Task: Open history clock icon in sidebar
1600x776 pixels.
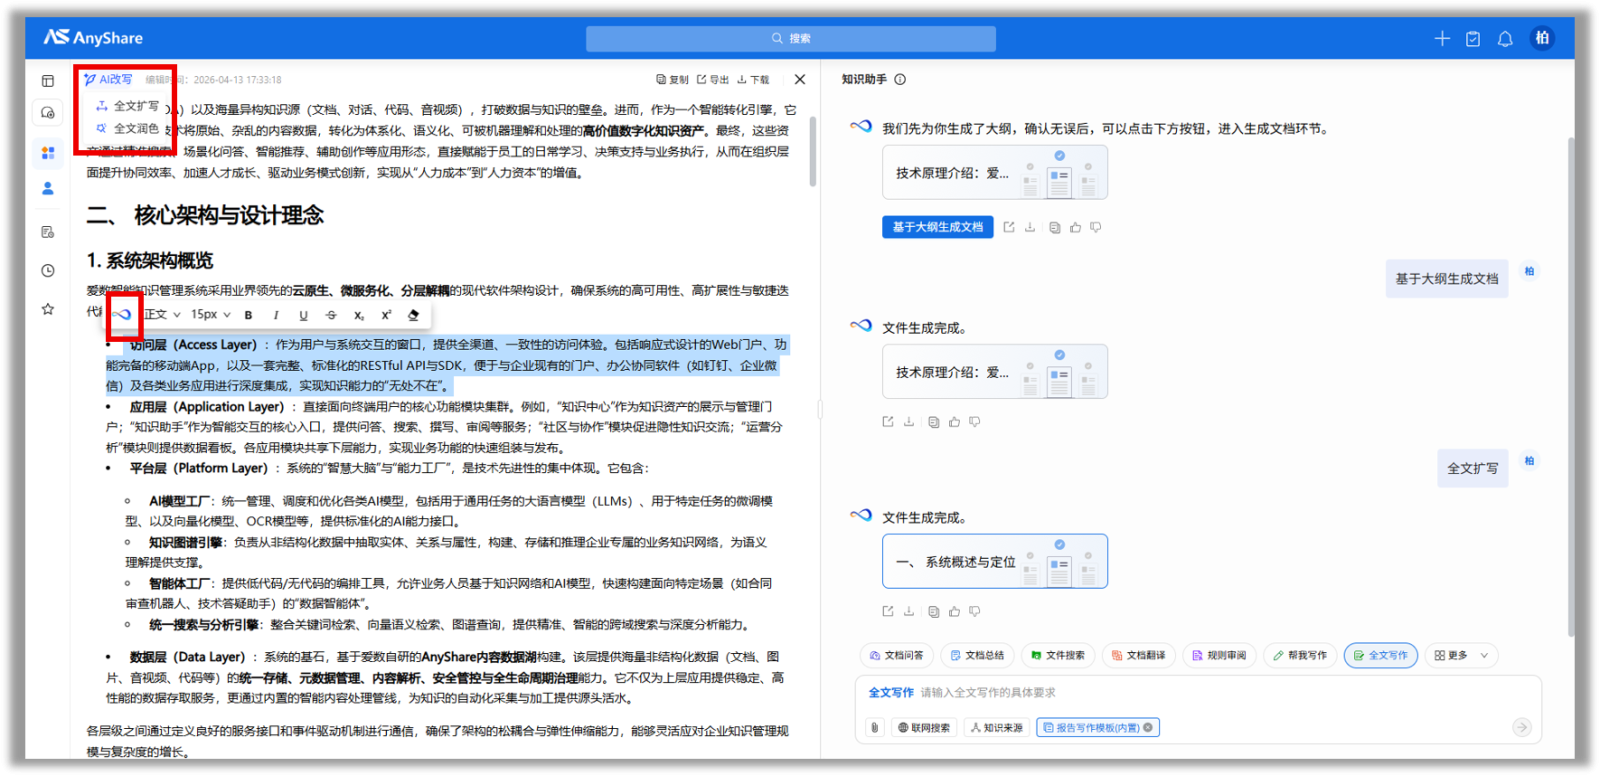Action: (48, 271)
